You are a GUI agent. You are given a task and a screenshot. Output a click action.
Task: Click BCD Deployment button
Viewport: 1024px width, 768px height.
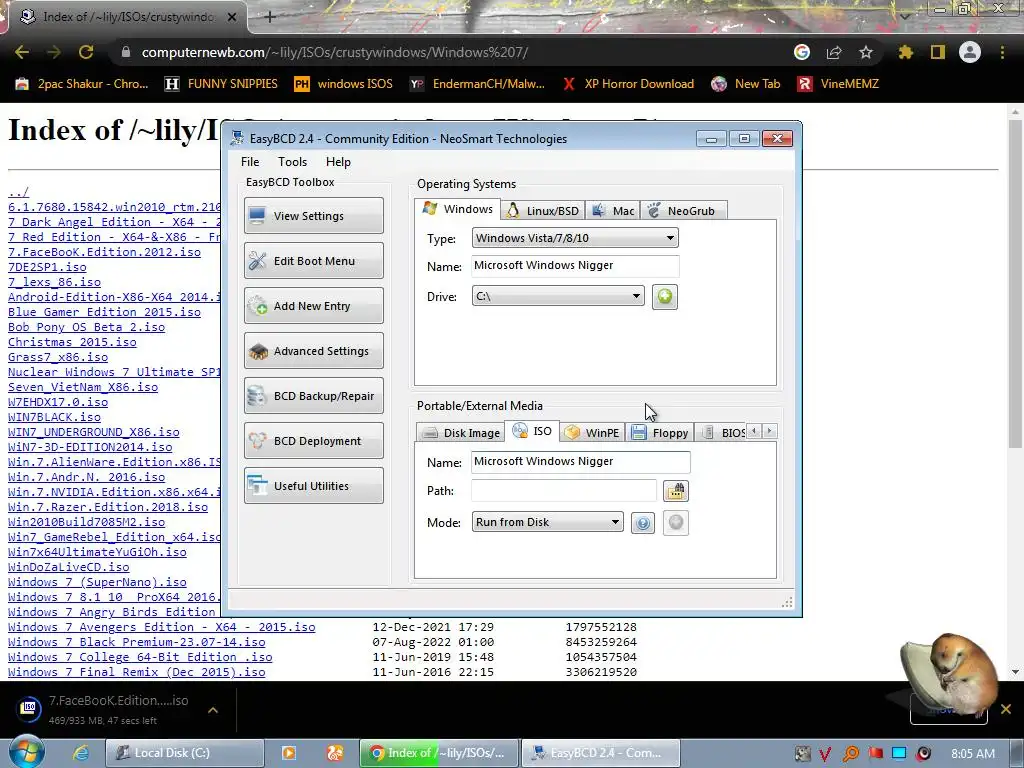tap(313, 441)
